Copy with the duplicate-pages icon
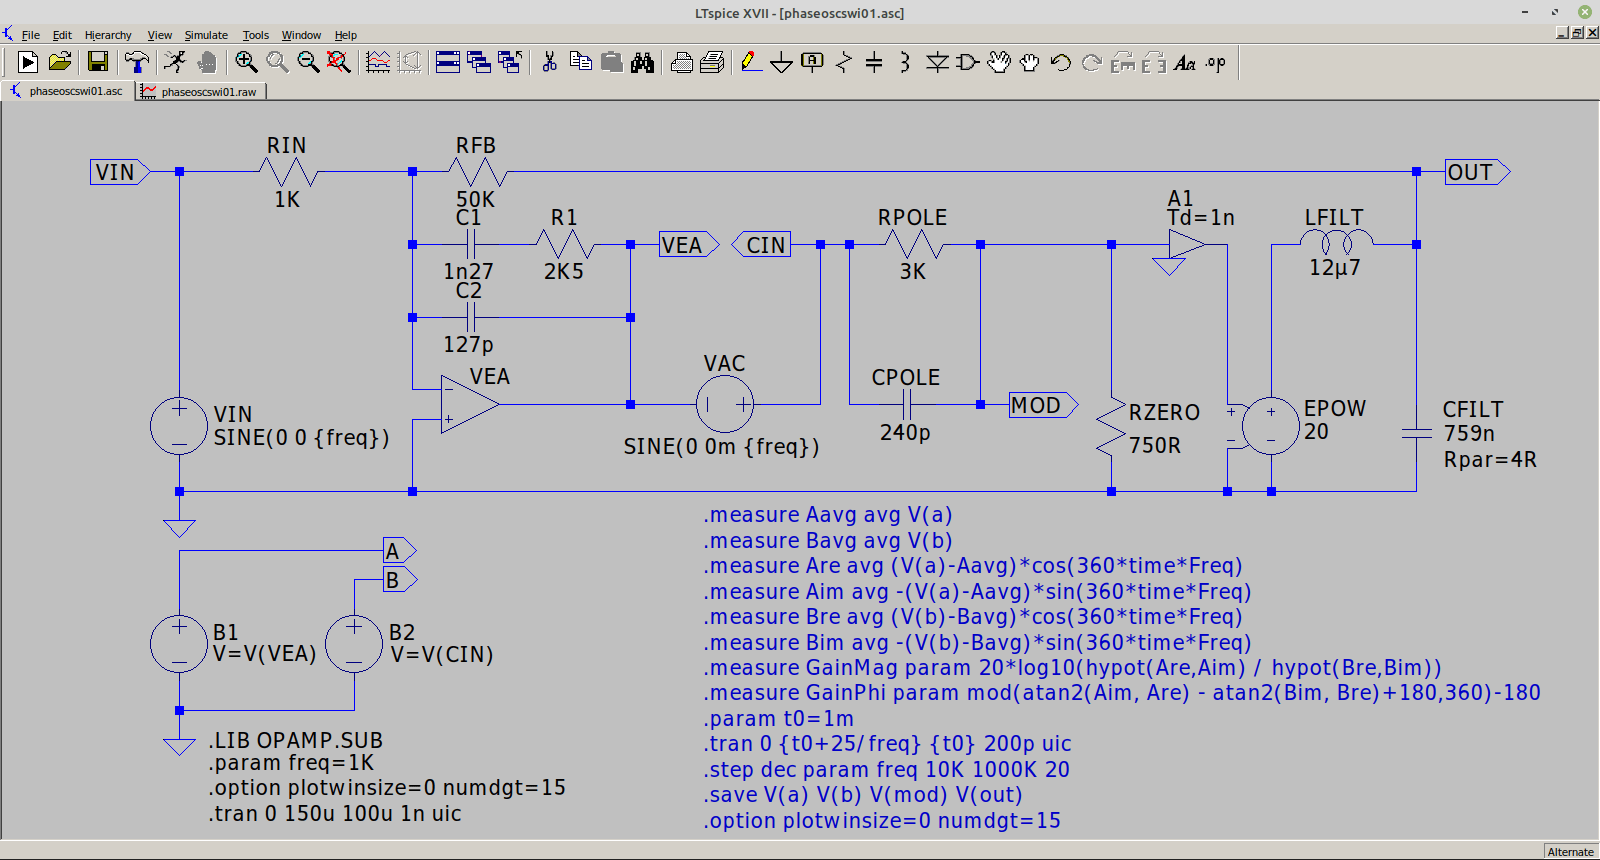 (x=580, y=62)
